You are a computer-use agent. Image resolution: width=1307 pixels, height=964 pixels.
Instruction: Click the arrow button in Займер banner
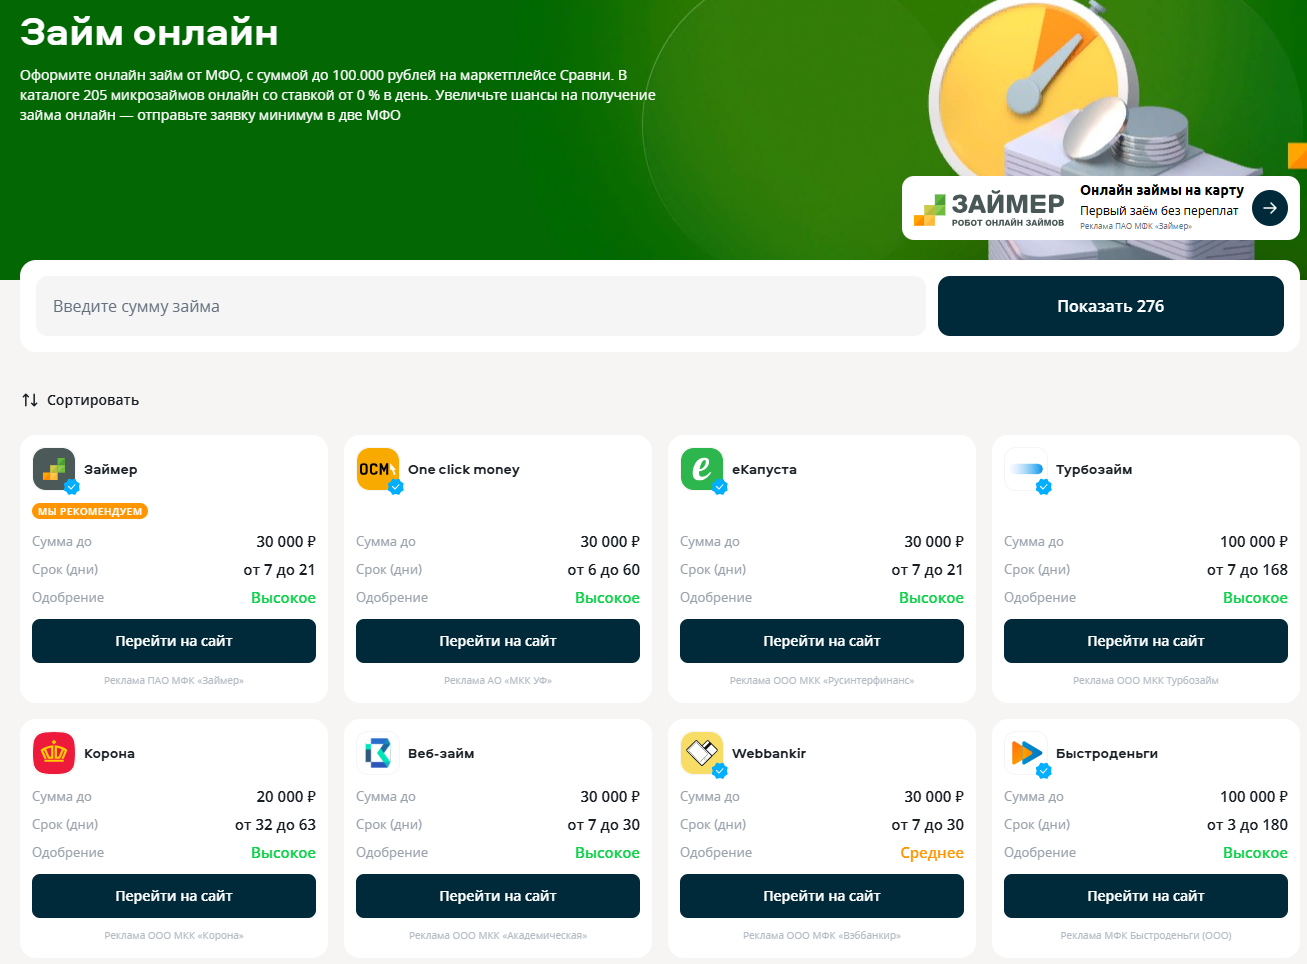coord(1270,208)
